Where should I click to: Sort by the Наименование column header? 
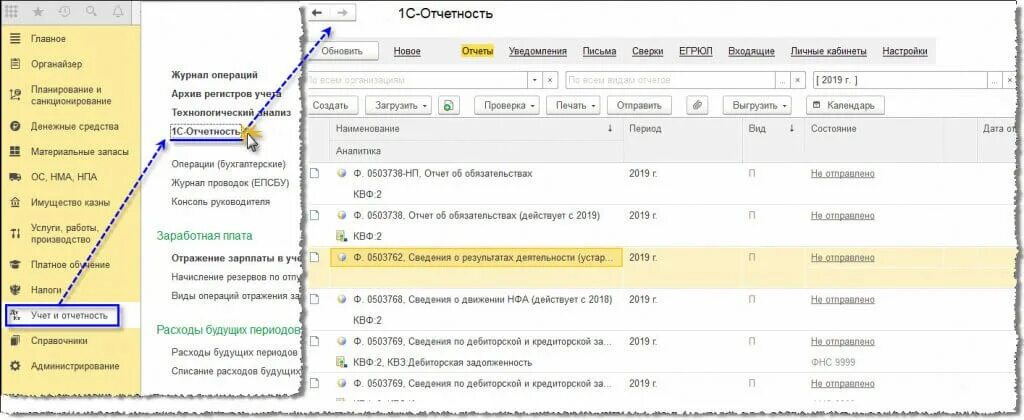(x=477, y=129)
